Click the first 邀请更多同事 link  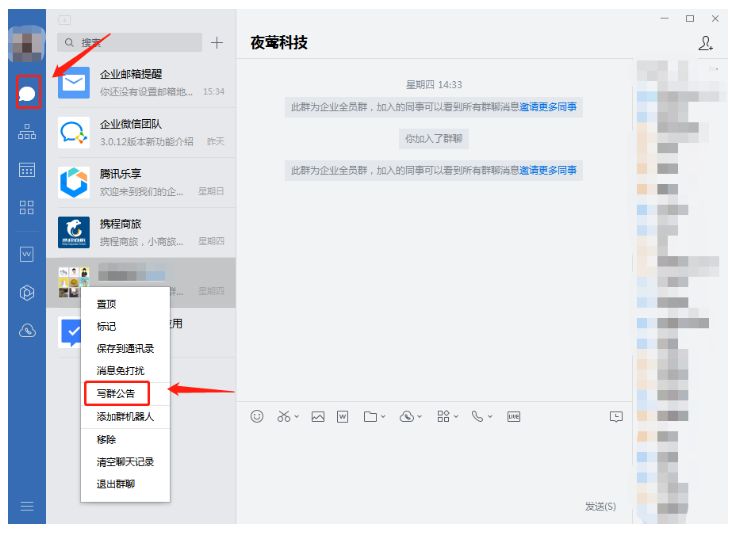548,107
